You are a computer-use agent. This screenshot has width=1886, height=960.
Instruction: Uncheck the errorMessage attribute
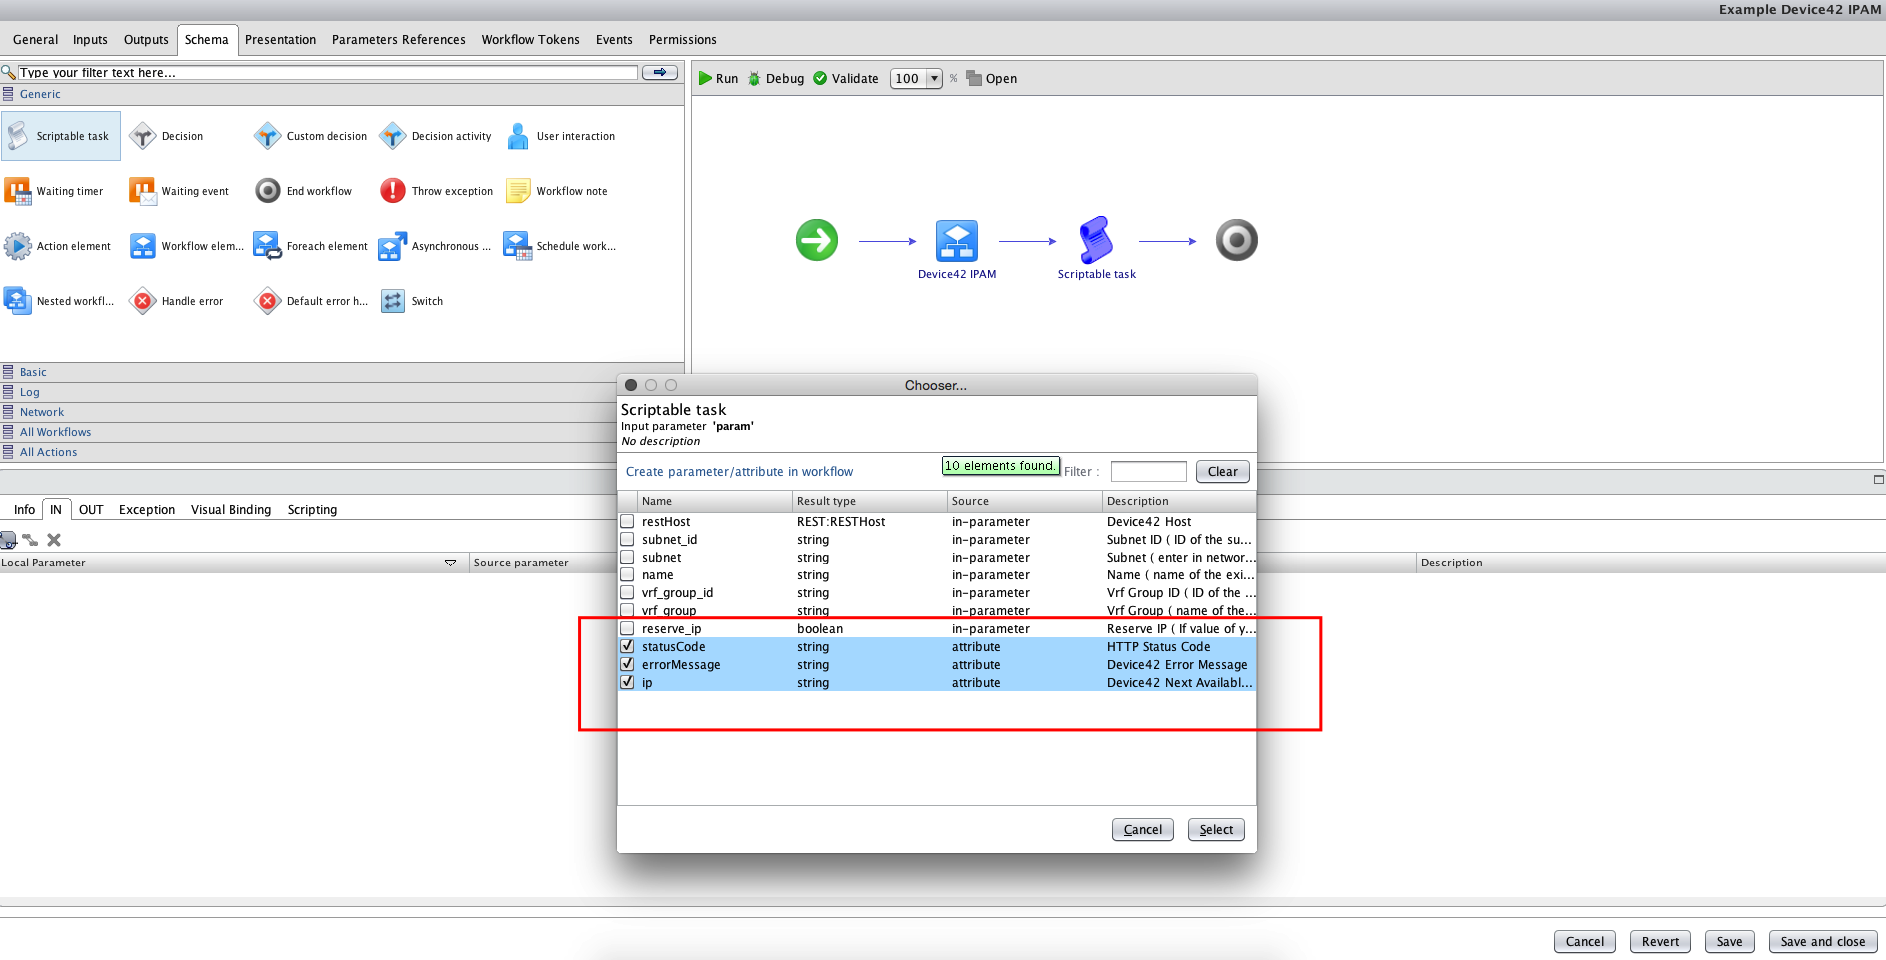(x=628, y=664)
